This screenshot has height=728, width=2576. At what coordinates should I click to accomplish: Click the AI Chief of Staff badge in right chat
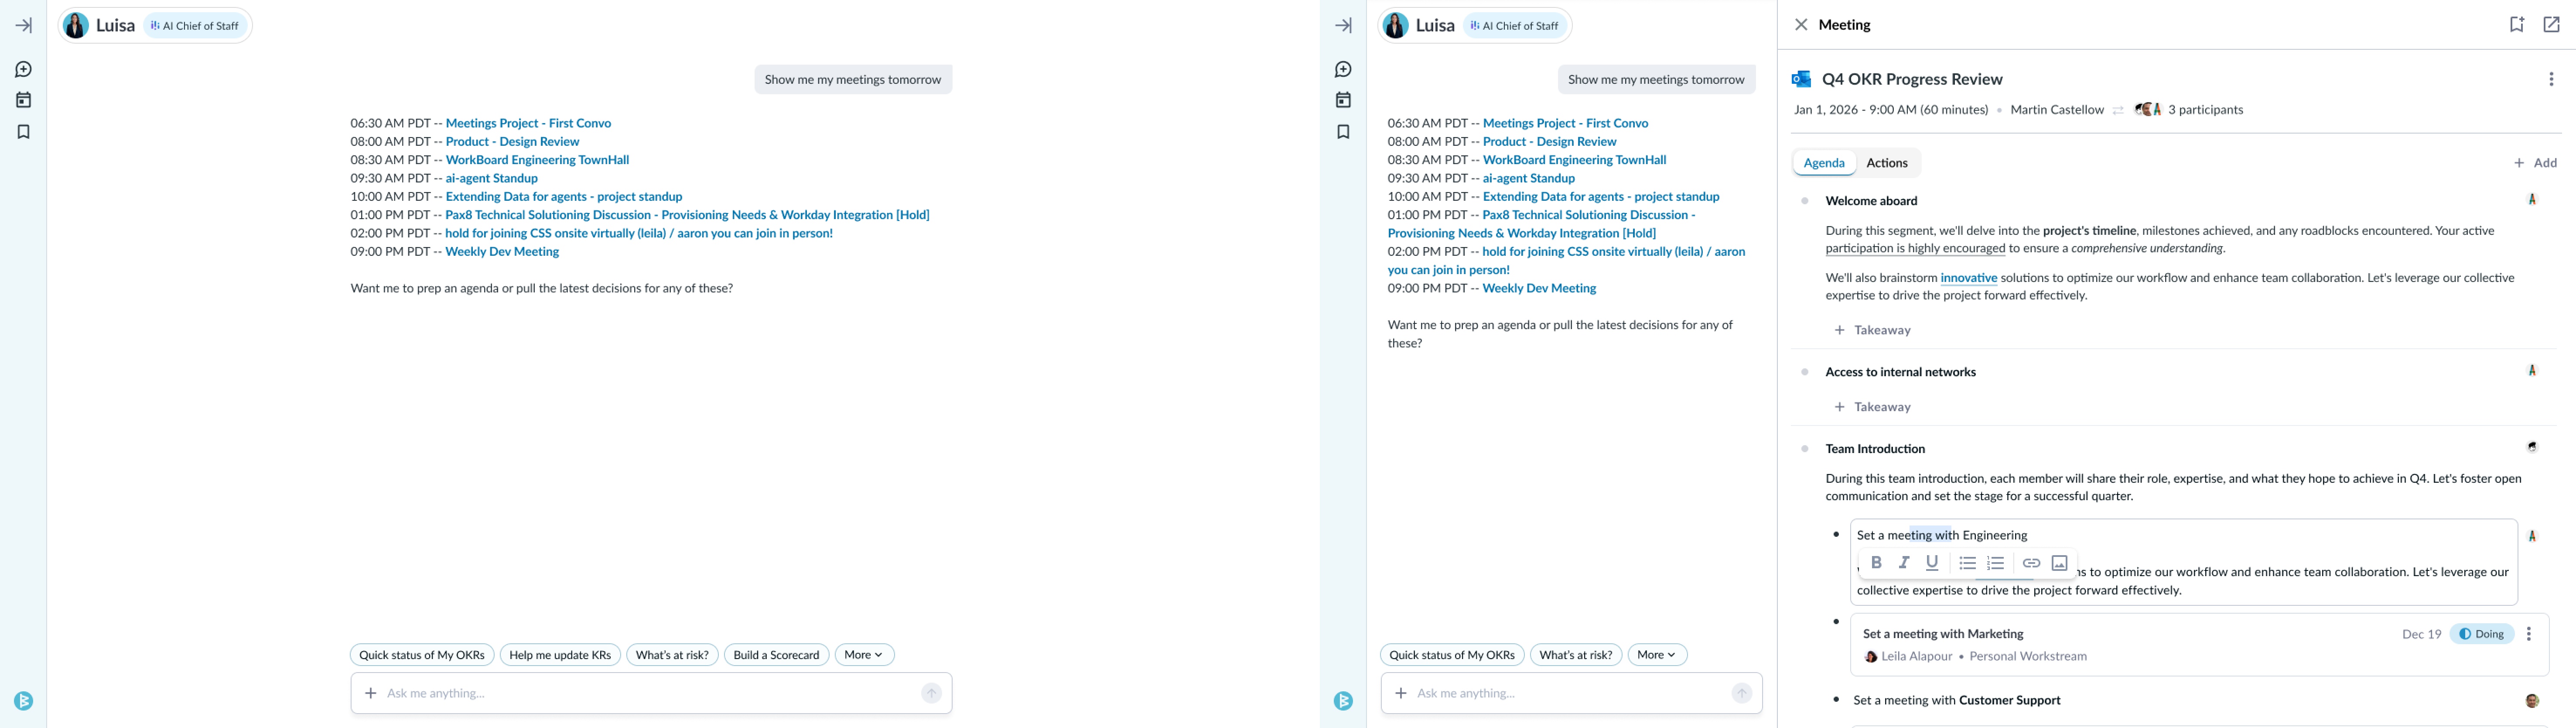[1515, 26]
